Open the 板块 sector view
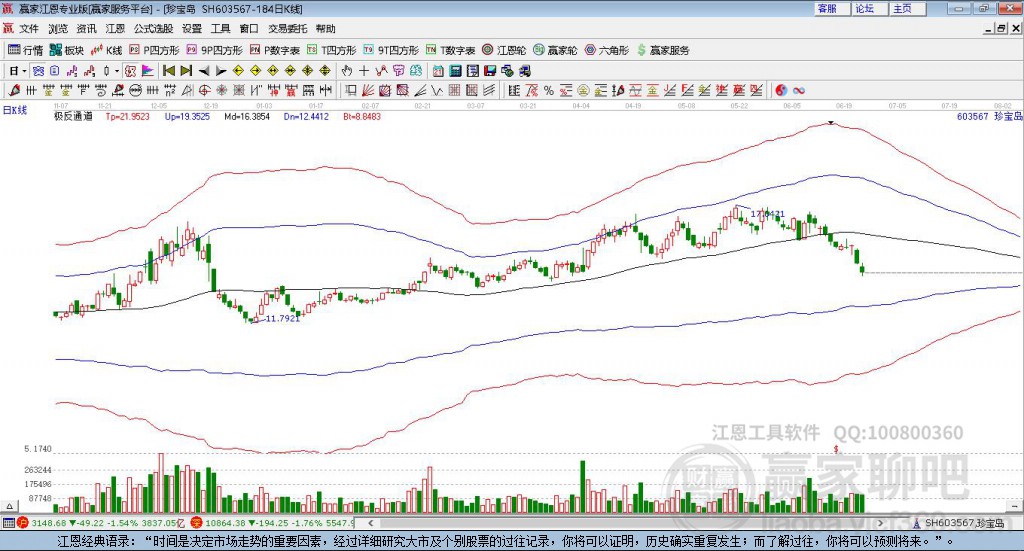Image resolution: width=1024 pixels, height=551 pixels. tap(67, 50)
